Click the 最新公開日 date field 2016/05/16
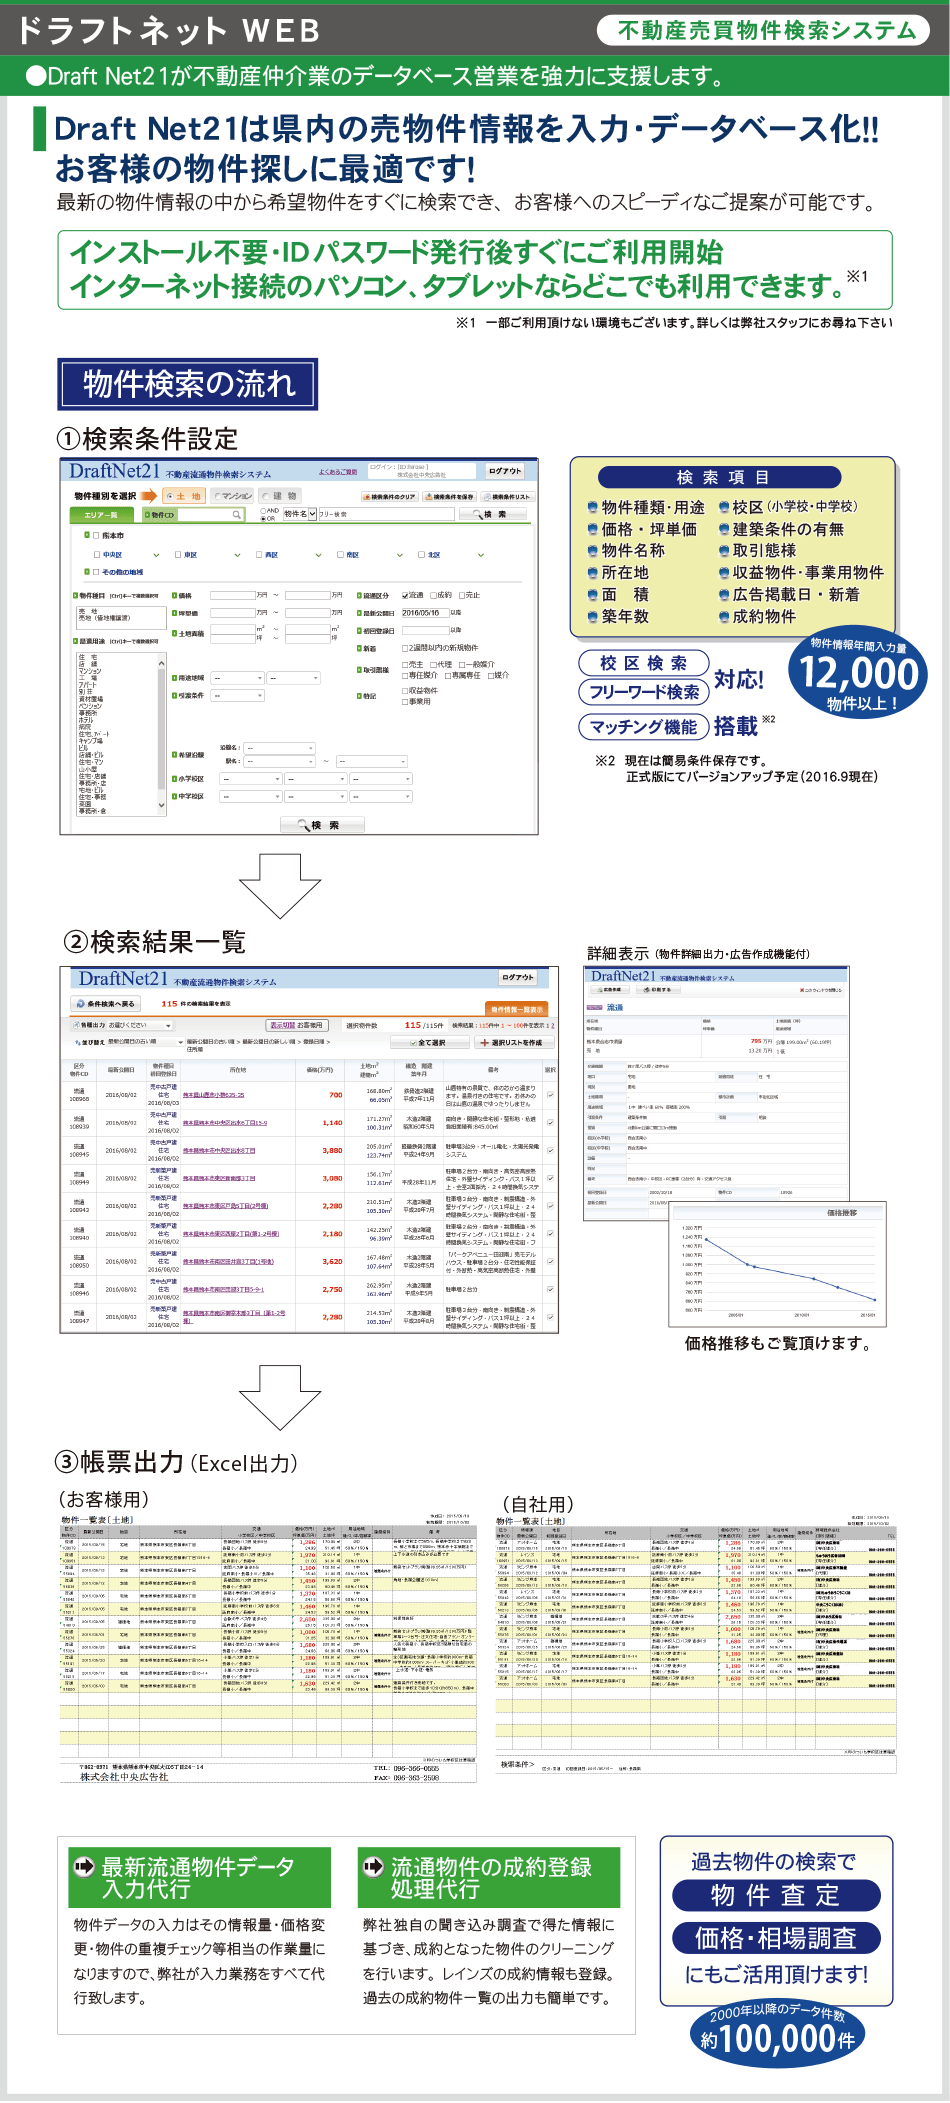The height and width of the screenshot is (2103, 950). pos(424,613)
